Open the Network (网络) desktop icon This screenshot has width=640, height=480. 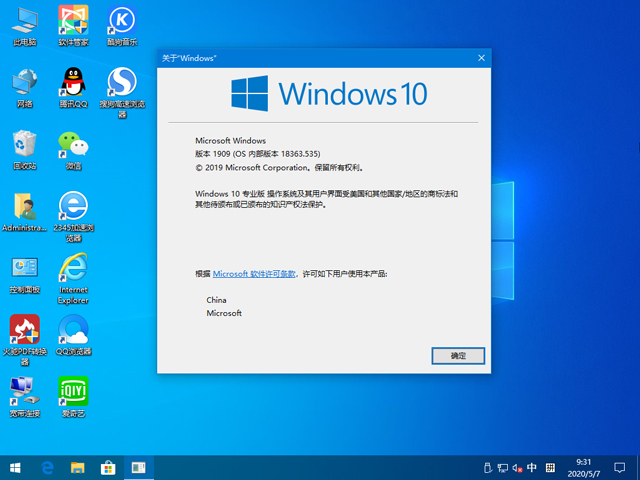pos(25,87)
